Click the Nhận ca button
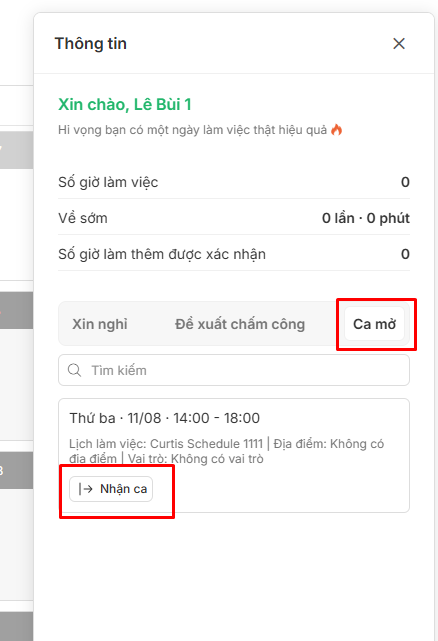 [111, 489]
